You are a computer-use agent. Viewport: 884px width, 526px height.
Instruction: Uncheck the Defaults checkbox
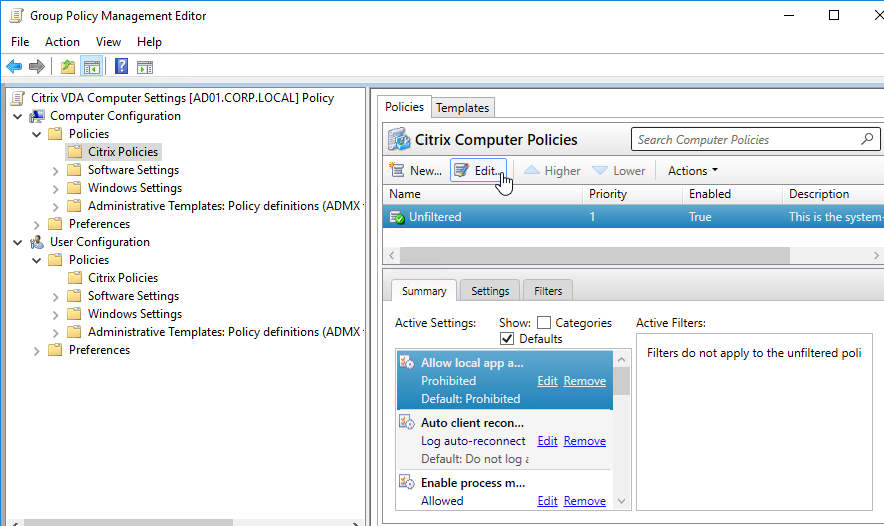click(x=507, y=338)
